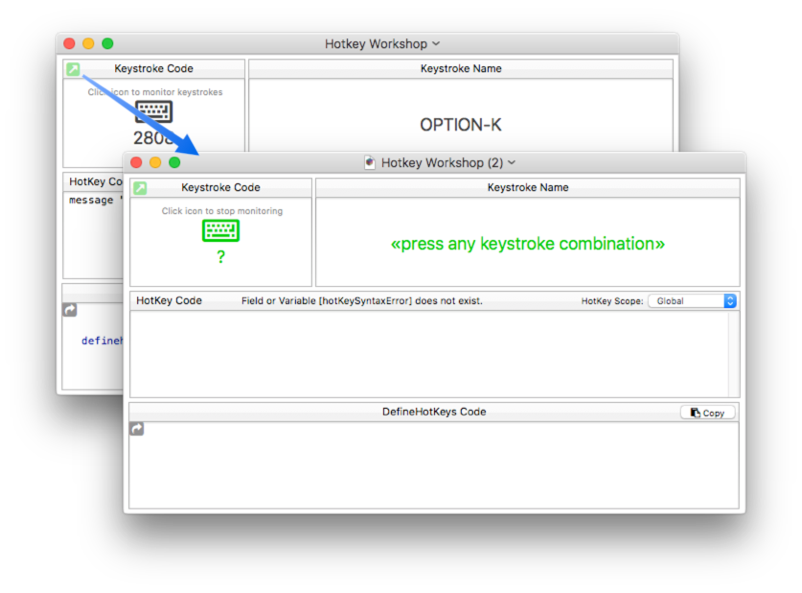
Task: Close the back Hotkey Workshop window
Action: tap(69, 43)
